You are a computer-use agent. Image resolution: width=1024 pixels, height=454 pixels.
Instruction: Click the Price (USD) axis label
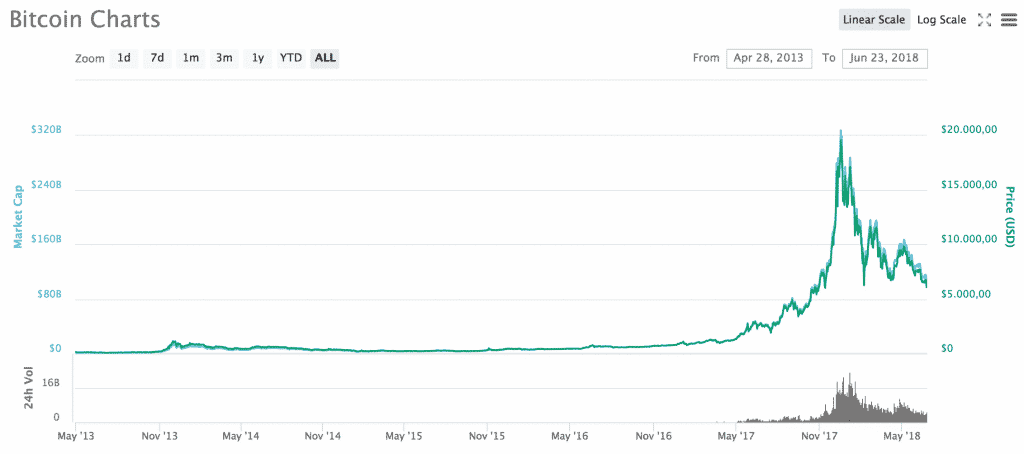[x=1009, y=217]
